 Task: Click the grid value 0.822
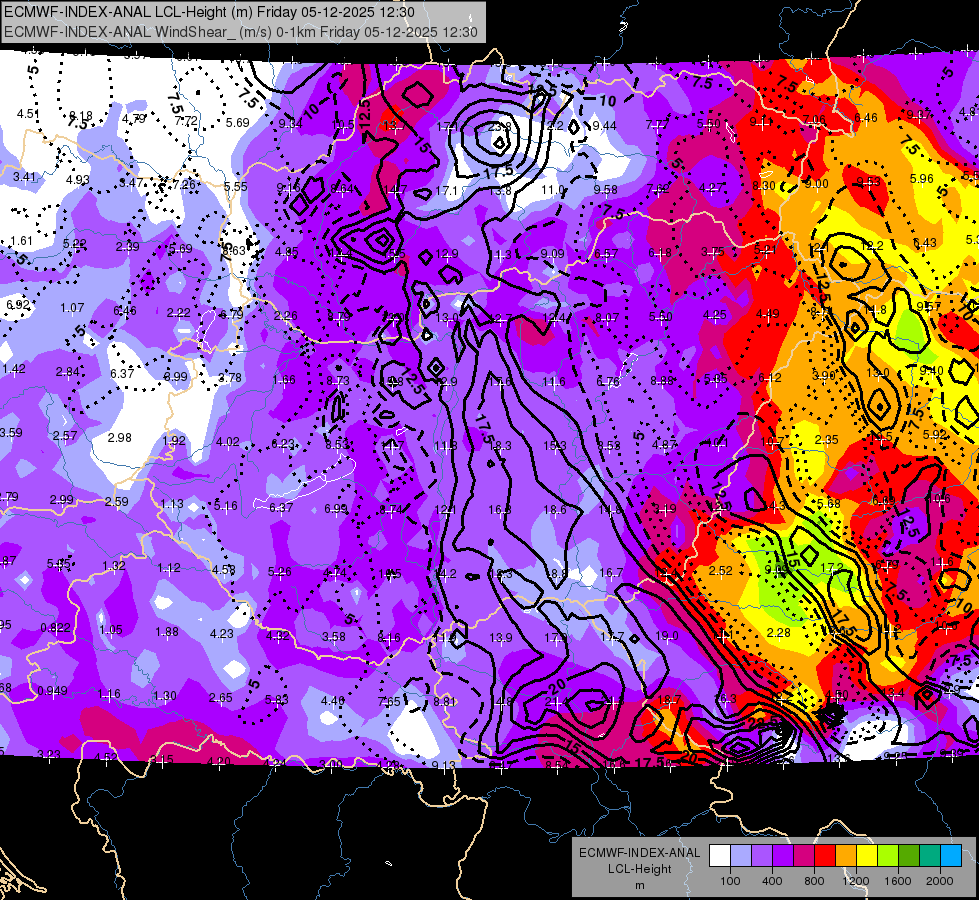[x=56, y=627]
